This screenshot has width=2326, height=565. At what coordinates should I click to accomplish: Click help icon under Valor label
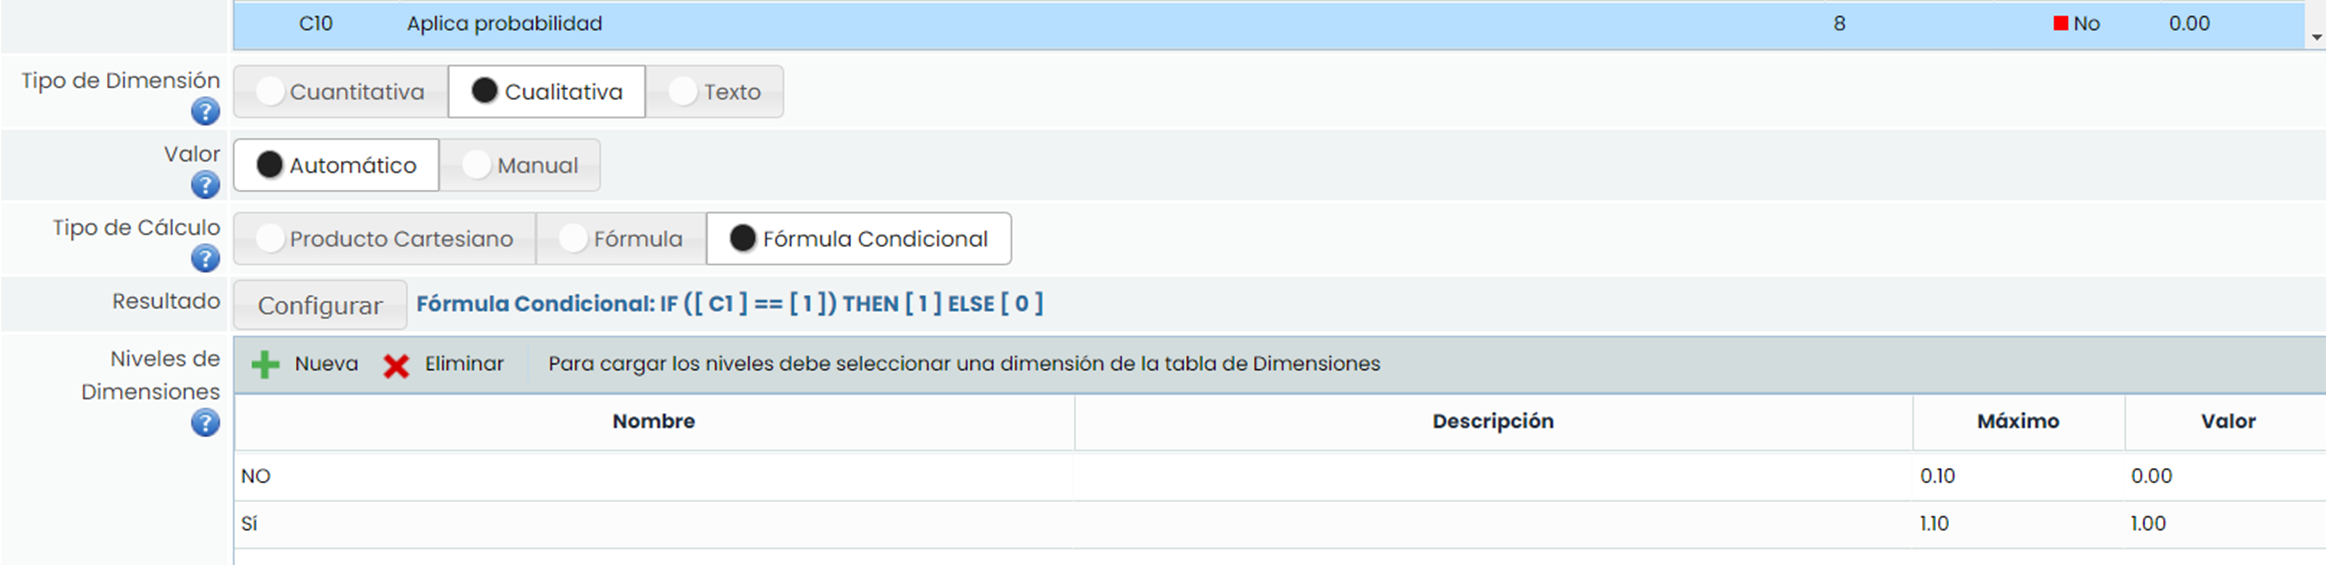pyautogui.click(x=205, y=185)
